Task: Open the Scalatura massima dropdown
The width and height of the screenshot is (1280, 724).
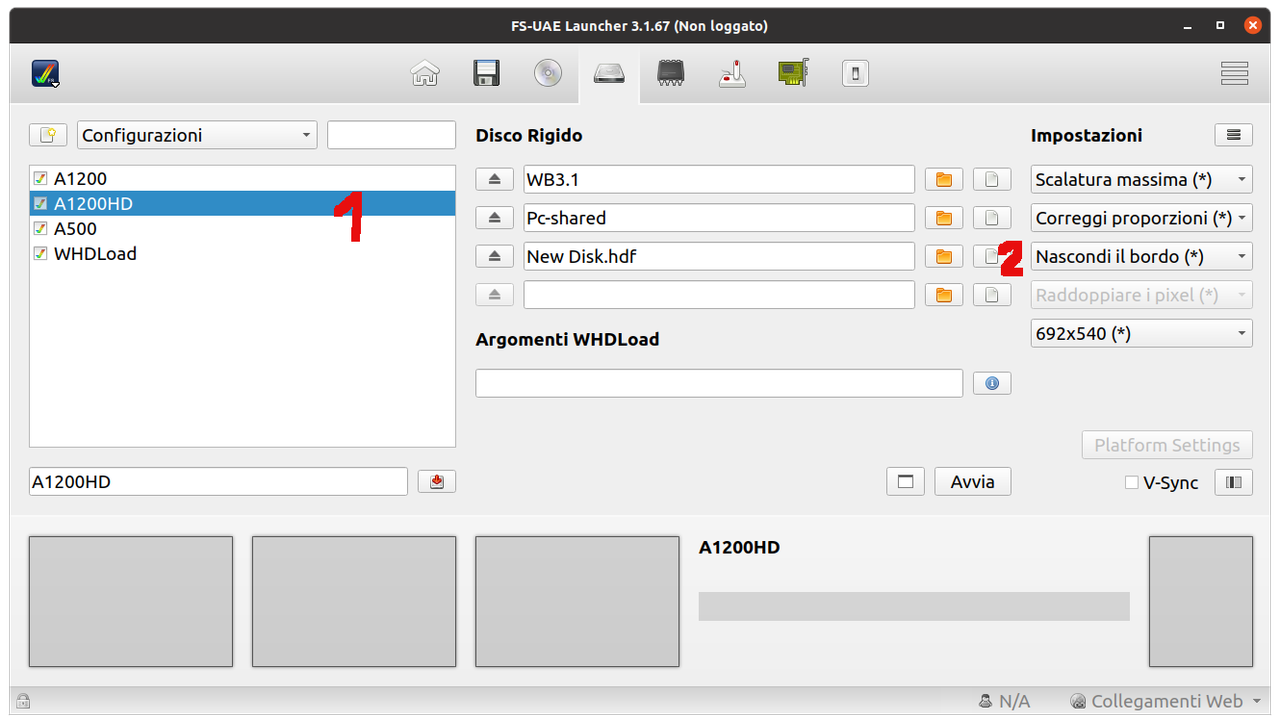Action: (x=1142, y=180)
